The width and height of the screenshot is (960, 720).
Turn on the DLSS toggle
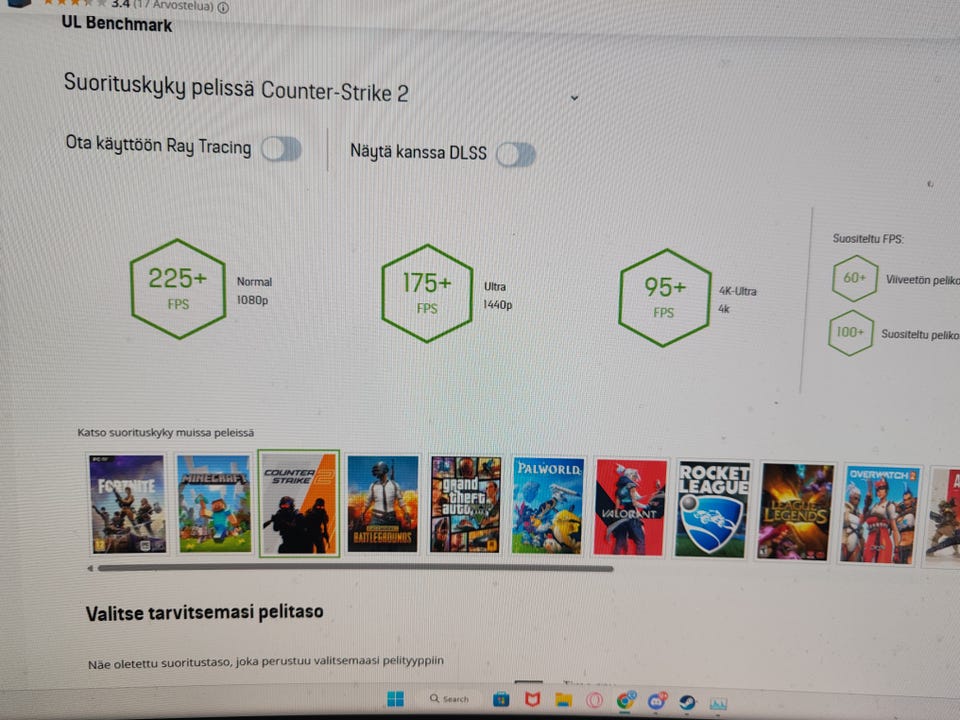(x=516, y=154)
